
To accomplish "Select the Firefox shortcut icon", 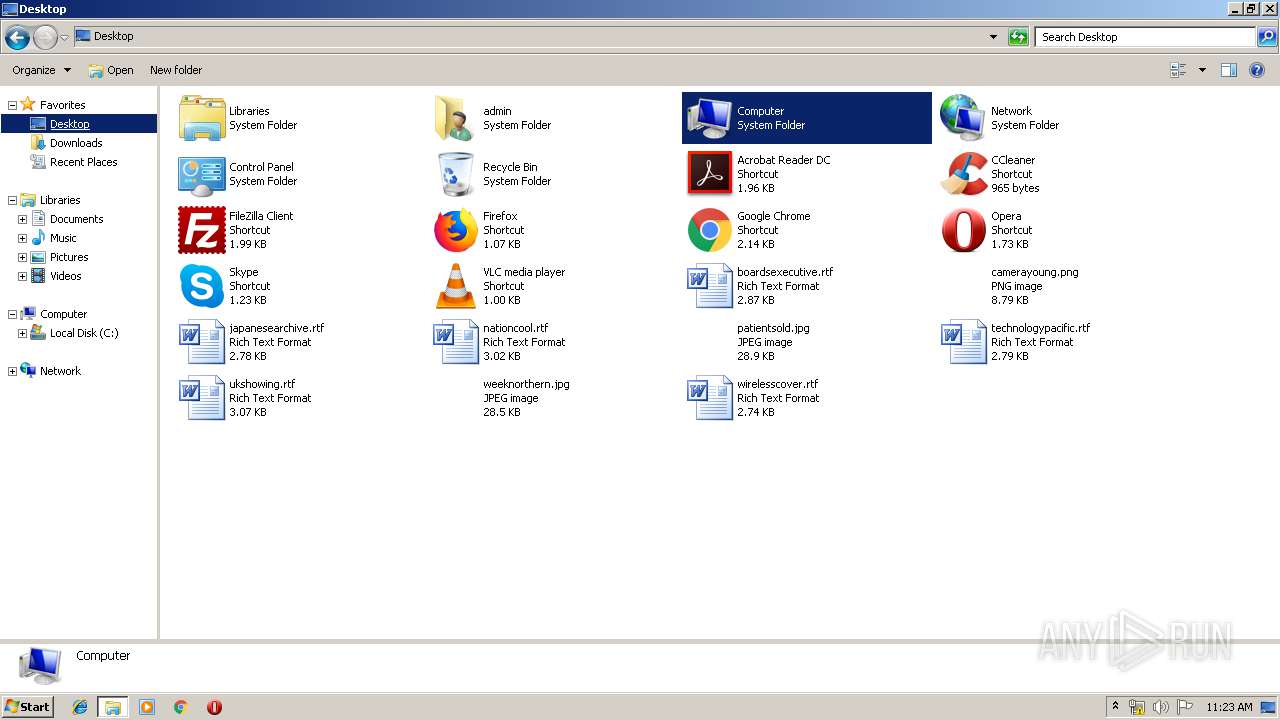I will pos(456,230).
